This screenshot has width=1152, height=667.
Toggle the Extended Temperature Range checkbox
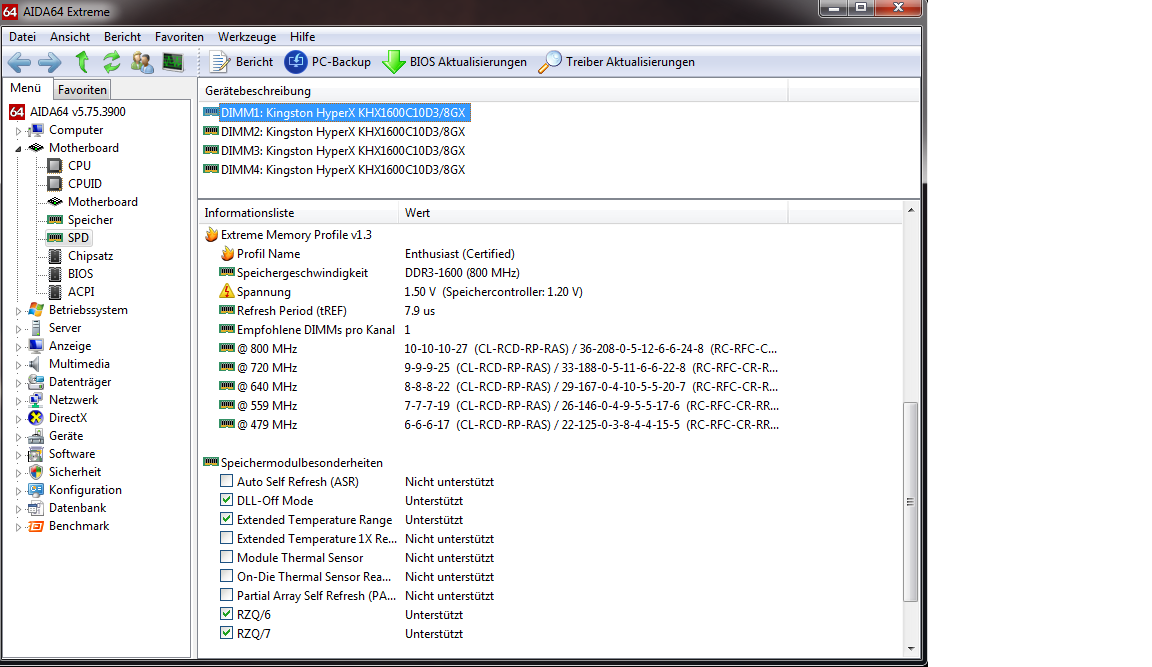click(226, 519)
